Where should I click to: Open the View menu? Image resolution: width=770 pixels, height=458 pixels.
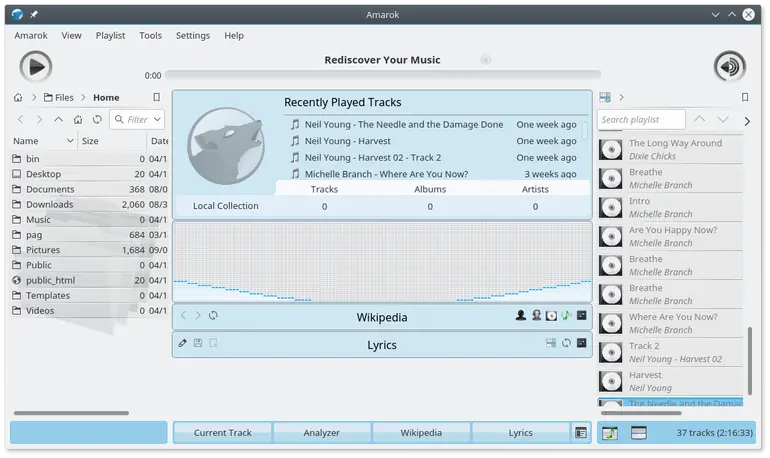click(71, 35)
